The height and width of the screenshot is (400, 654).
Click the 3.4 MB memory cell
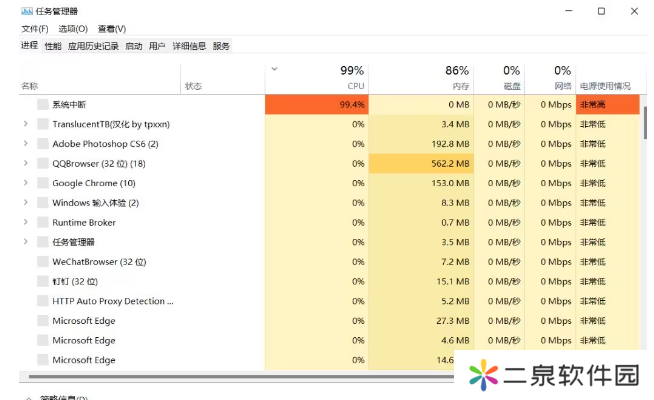coord(421,124)
